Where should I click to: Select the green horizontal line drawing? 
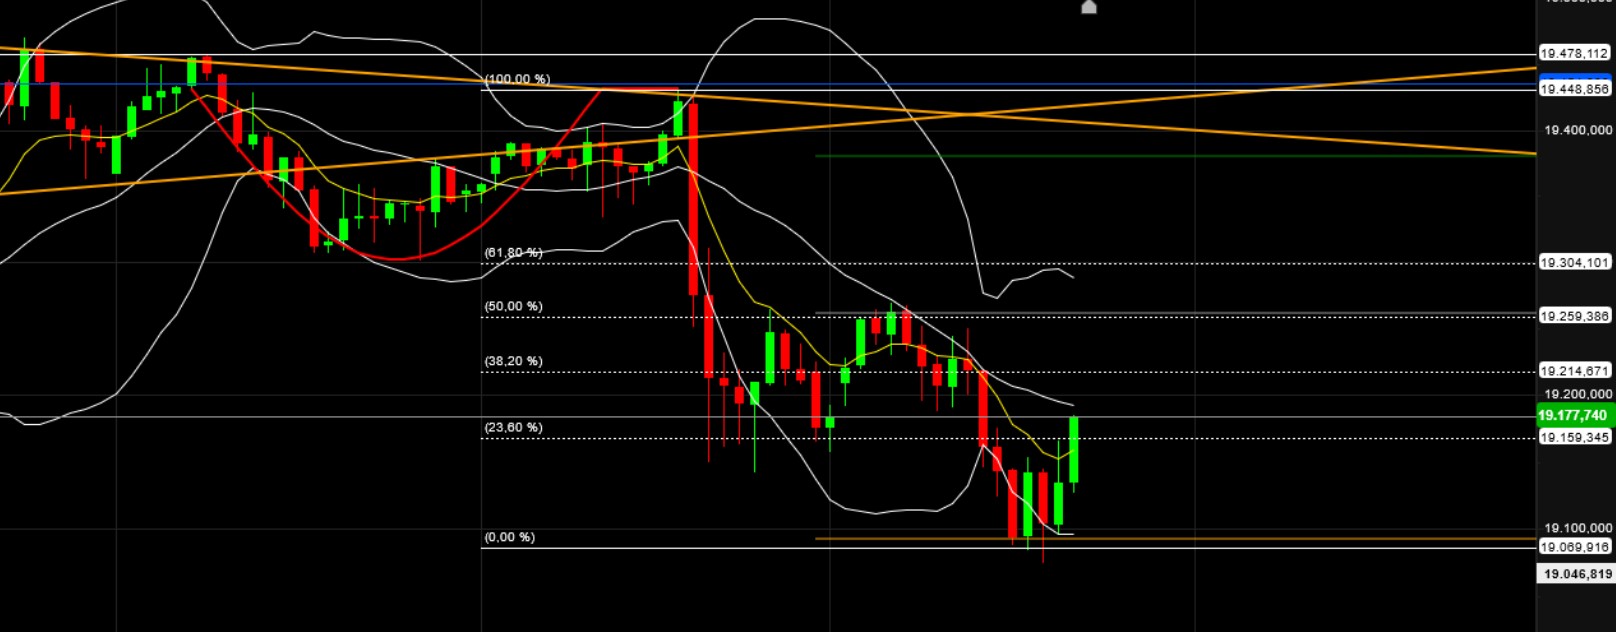click(1175, 156)
